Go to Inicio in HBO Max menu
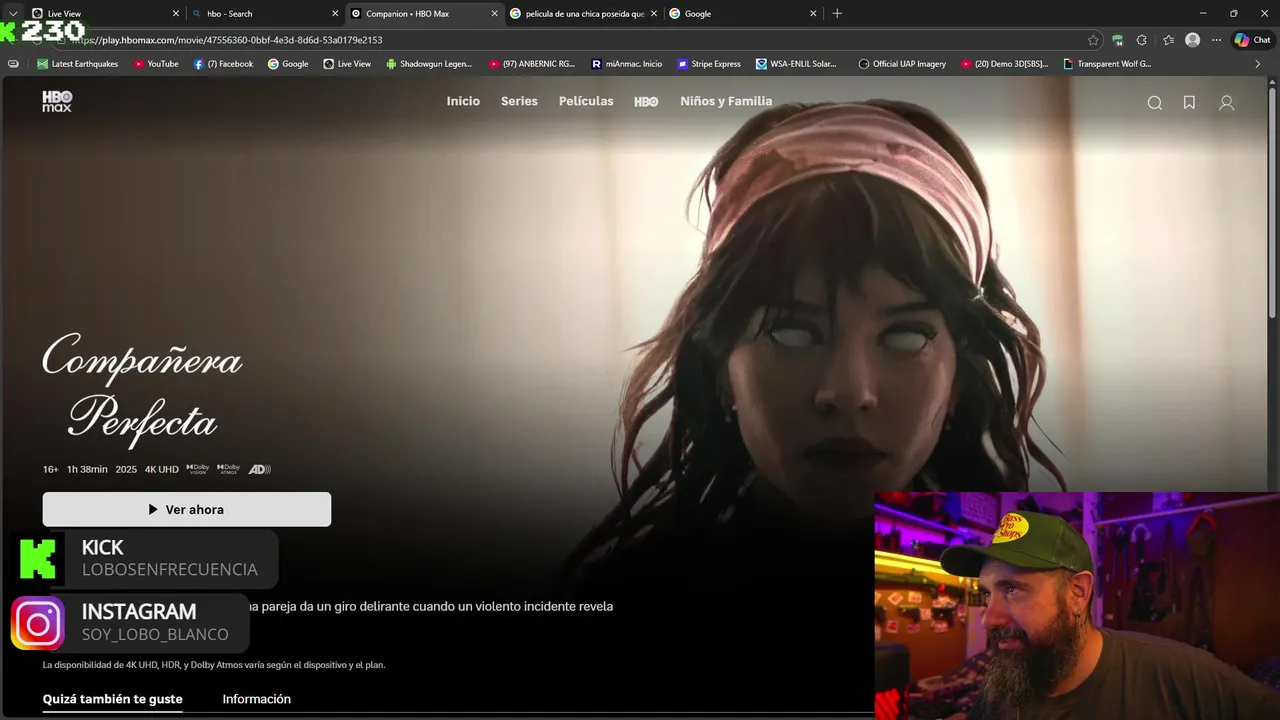Screen dimensions: 1280x720 point(463,101)
